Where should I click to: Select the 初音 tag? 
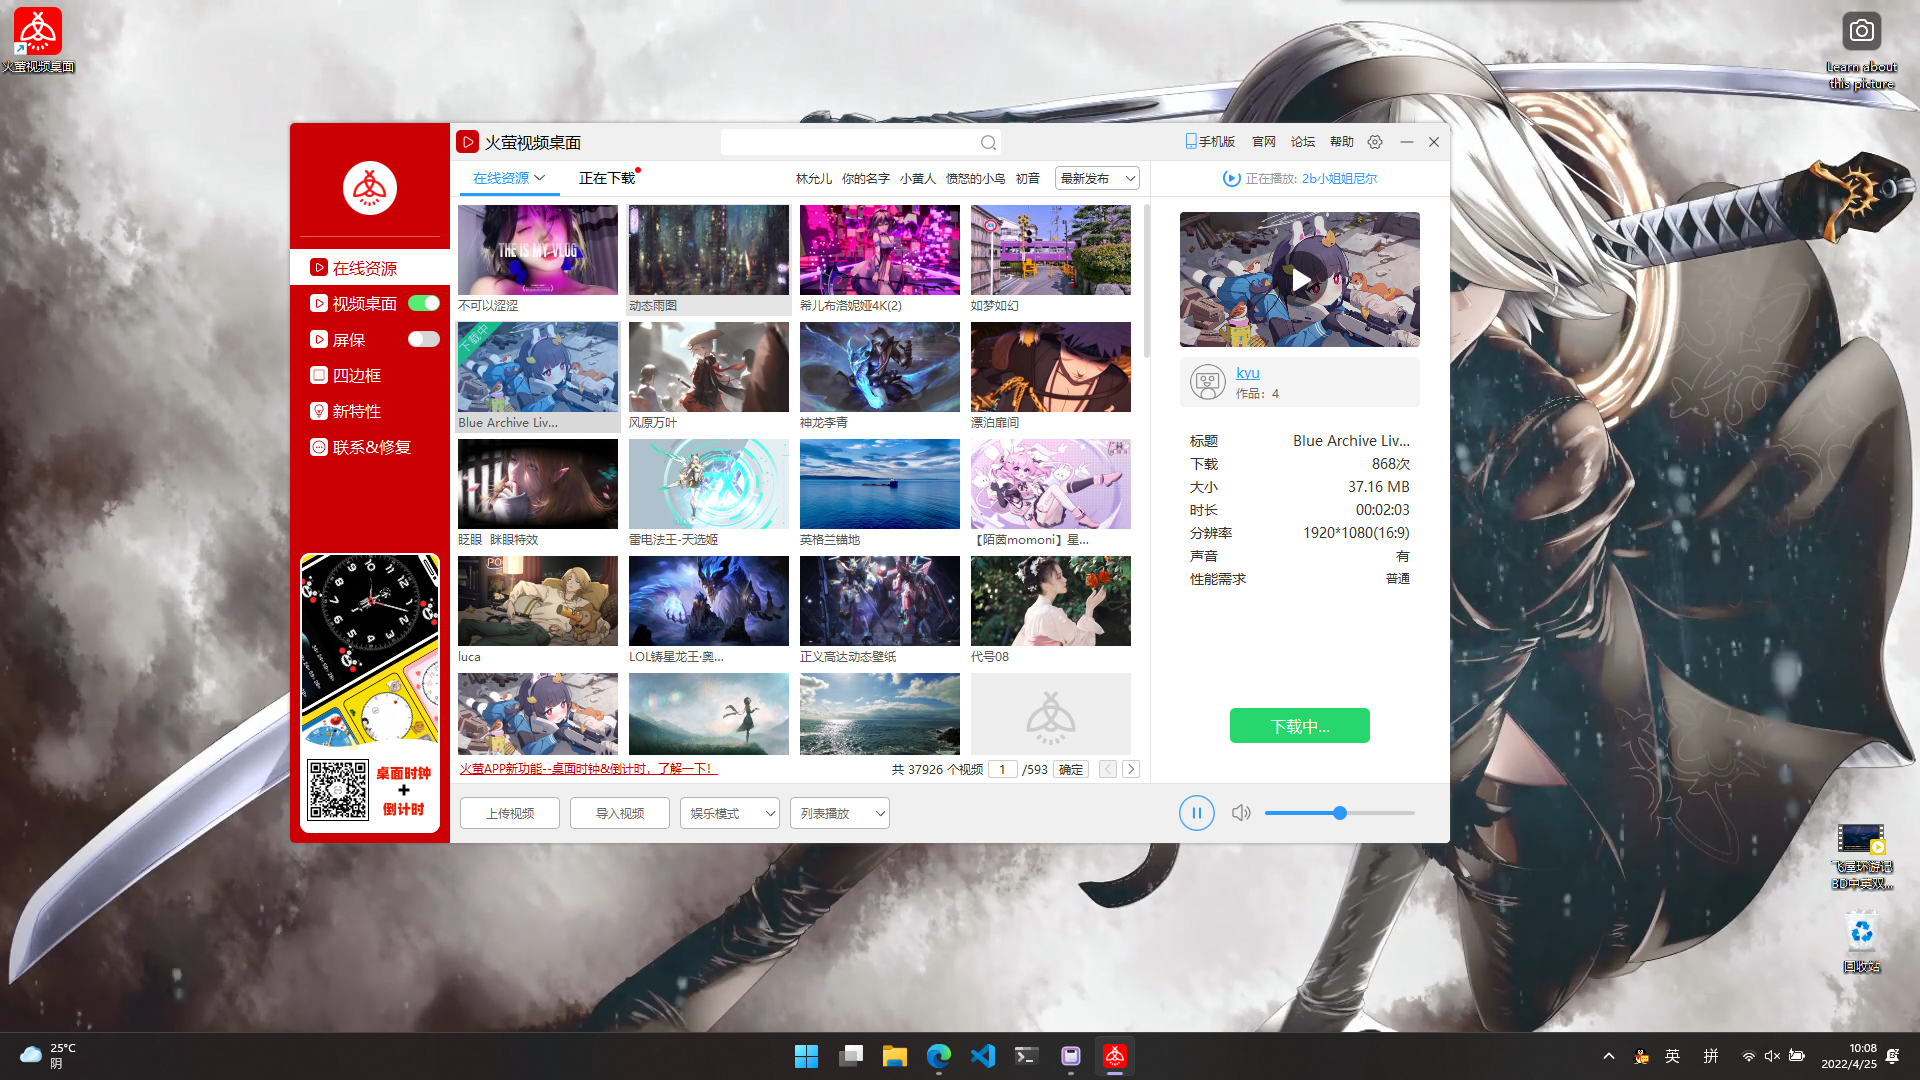click(1028, 179)
